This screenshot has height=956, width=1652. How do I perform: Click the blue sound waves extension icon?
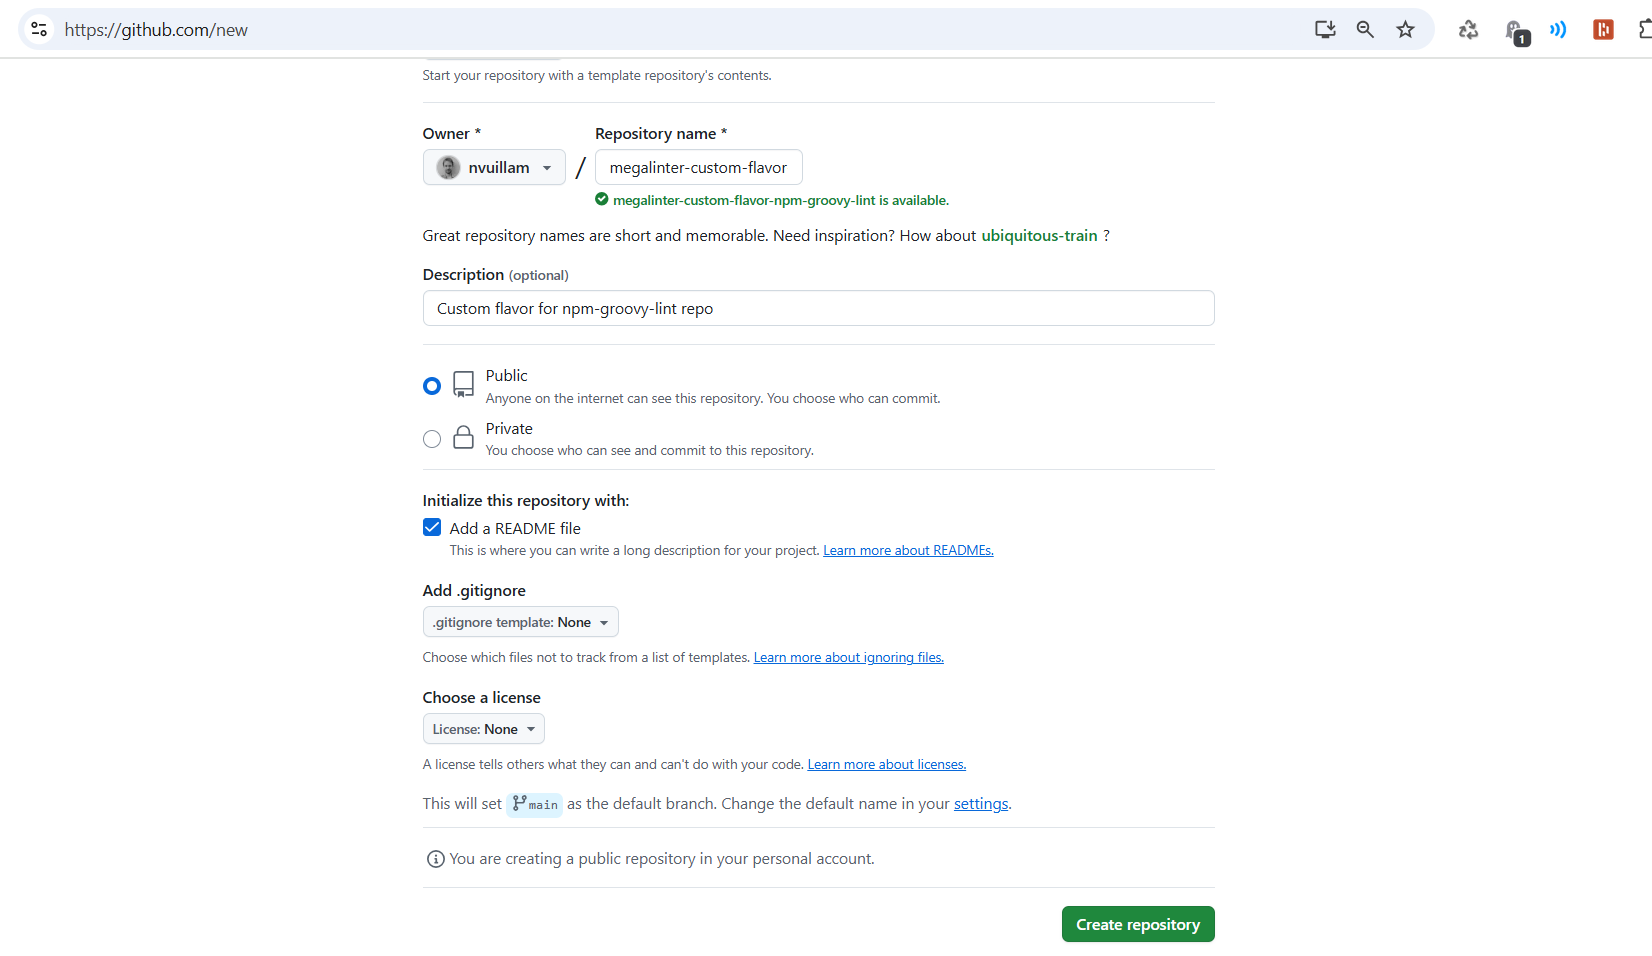tap(1558, 30)
